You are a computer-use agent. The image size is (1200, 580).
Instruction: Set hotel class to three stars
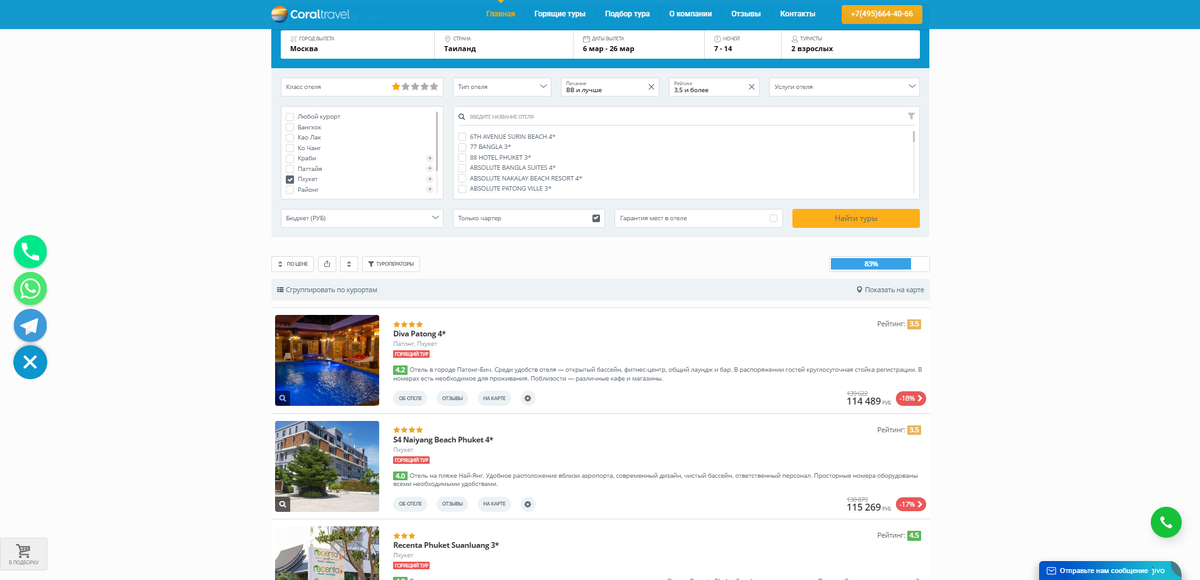415,86
